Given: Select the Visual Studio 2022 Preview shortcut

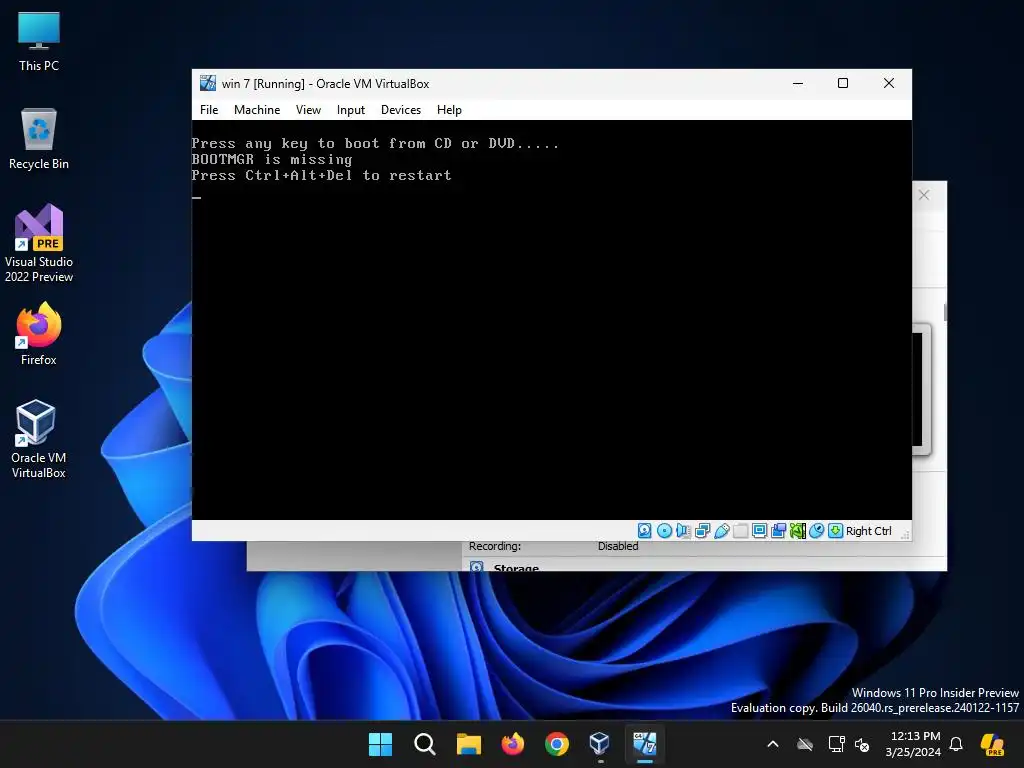Looking at the screenshot, I should pos(39,244).
